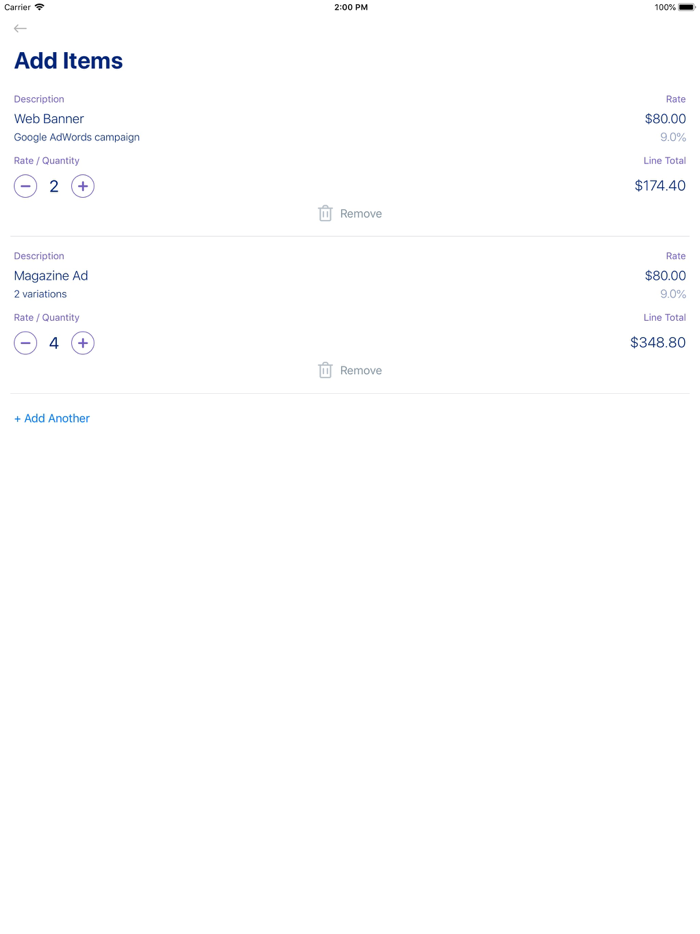Change the 9.0% tax on Magazine Ad

tap(675, 294)
